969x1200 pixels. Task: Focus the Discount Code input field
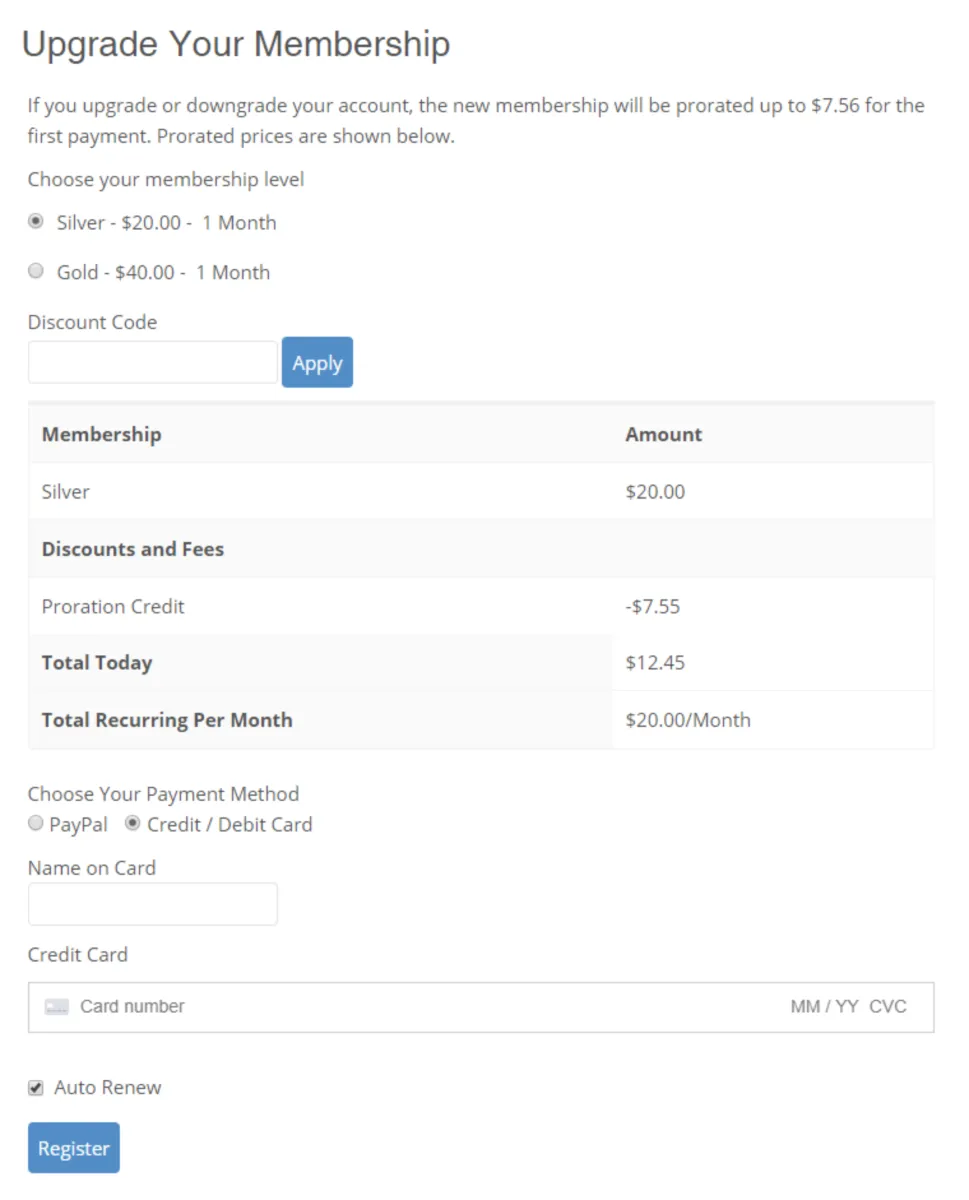152,362
